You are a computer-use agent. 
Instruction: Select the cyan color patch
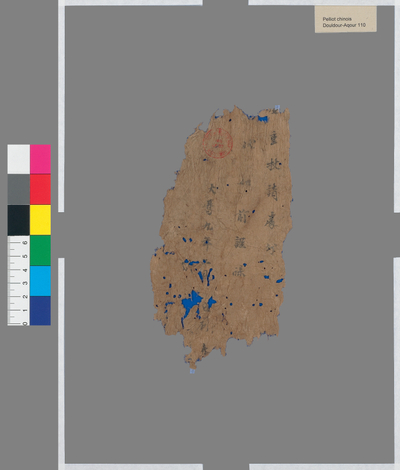[40, 281]
